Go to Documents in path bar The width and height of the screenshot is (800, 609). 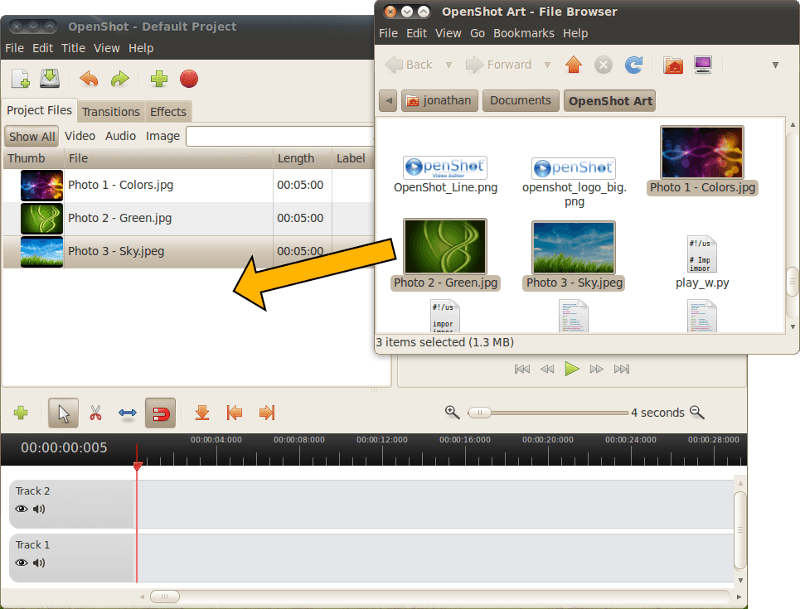520,100
